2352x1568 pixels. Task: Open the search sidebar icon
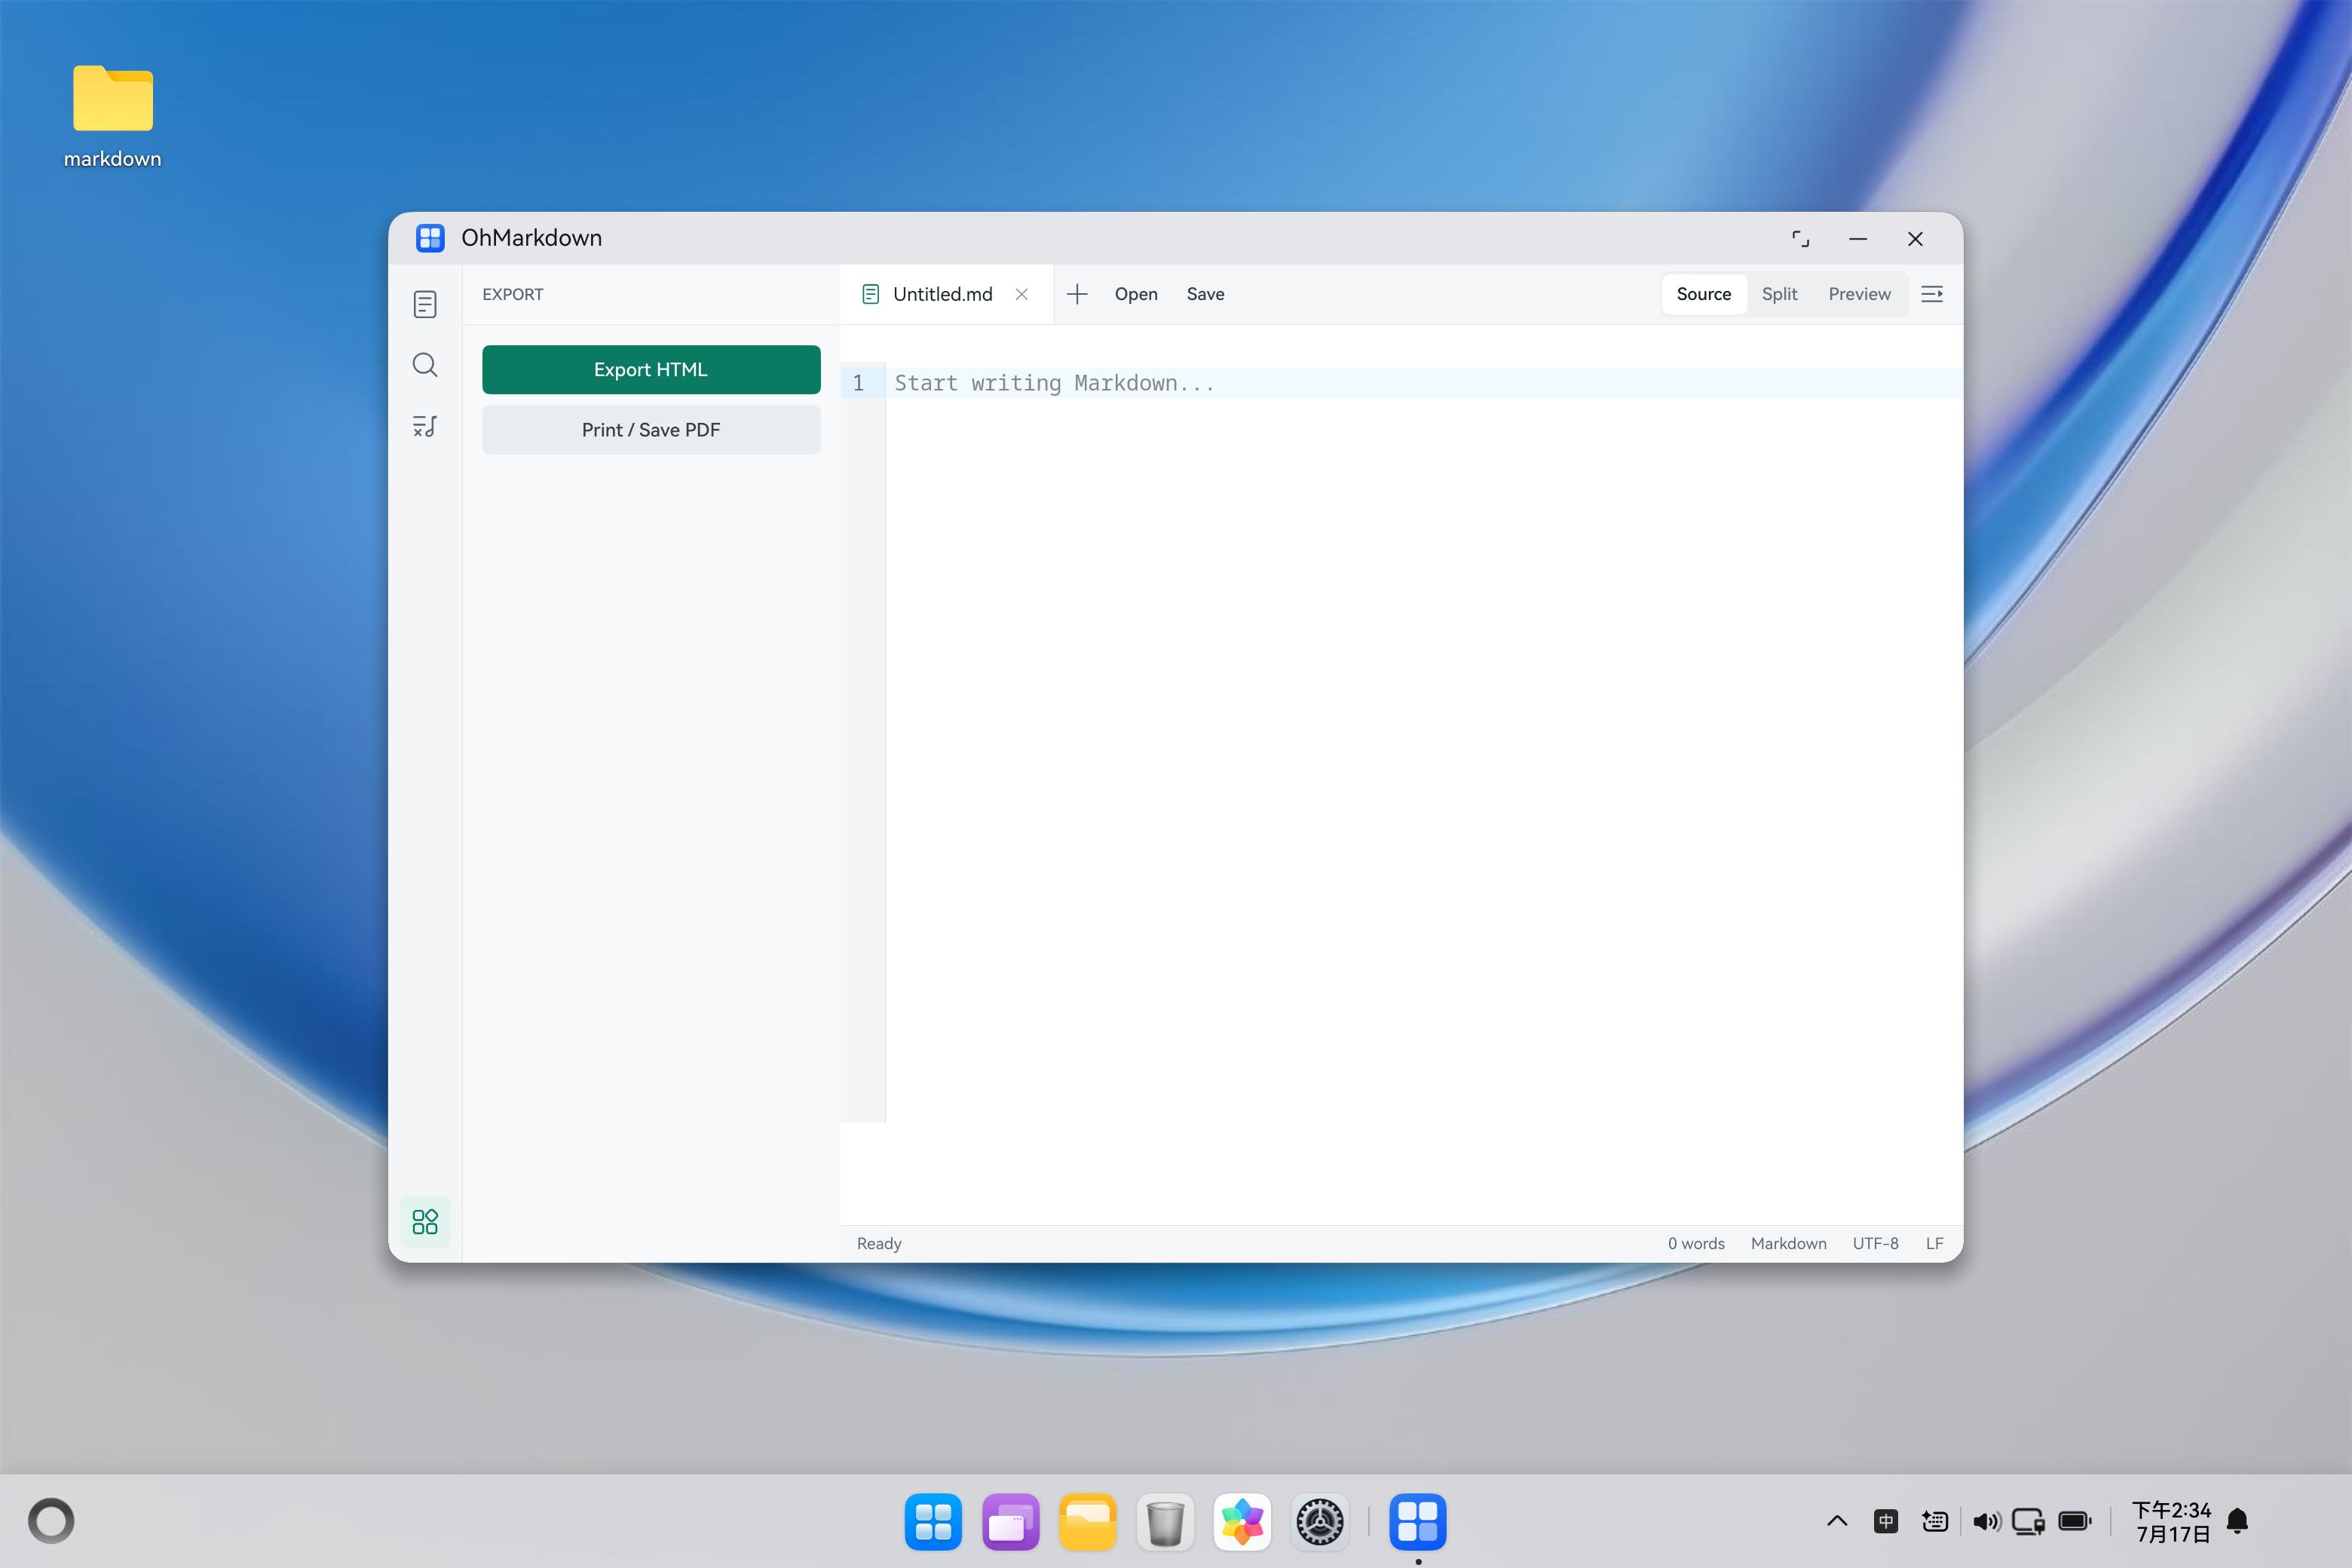click(425, 365)
